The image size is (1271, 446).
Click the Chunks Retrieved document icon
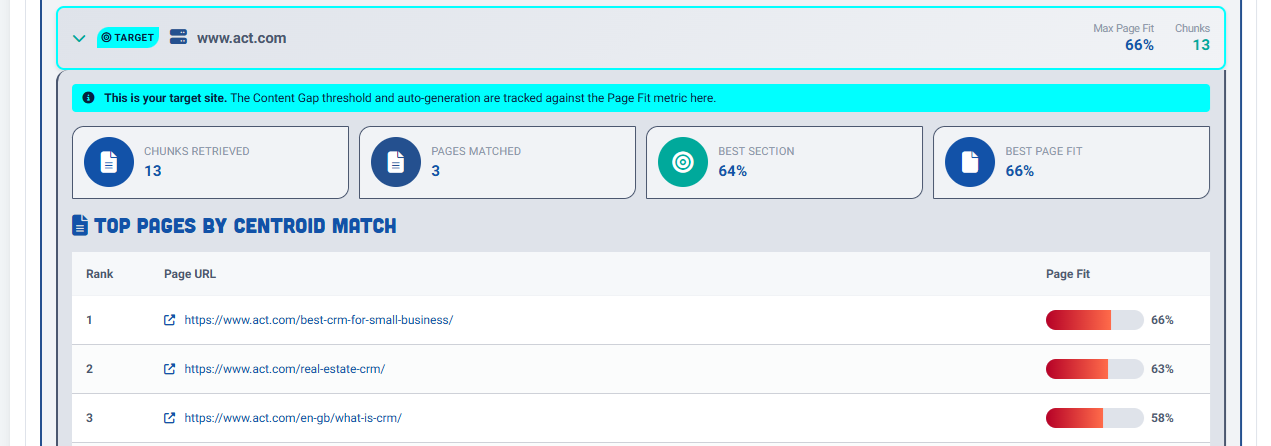[x=108, y=162]
